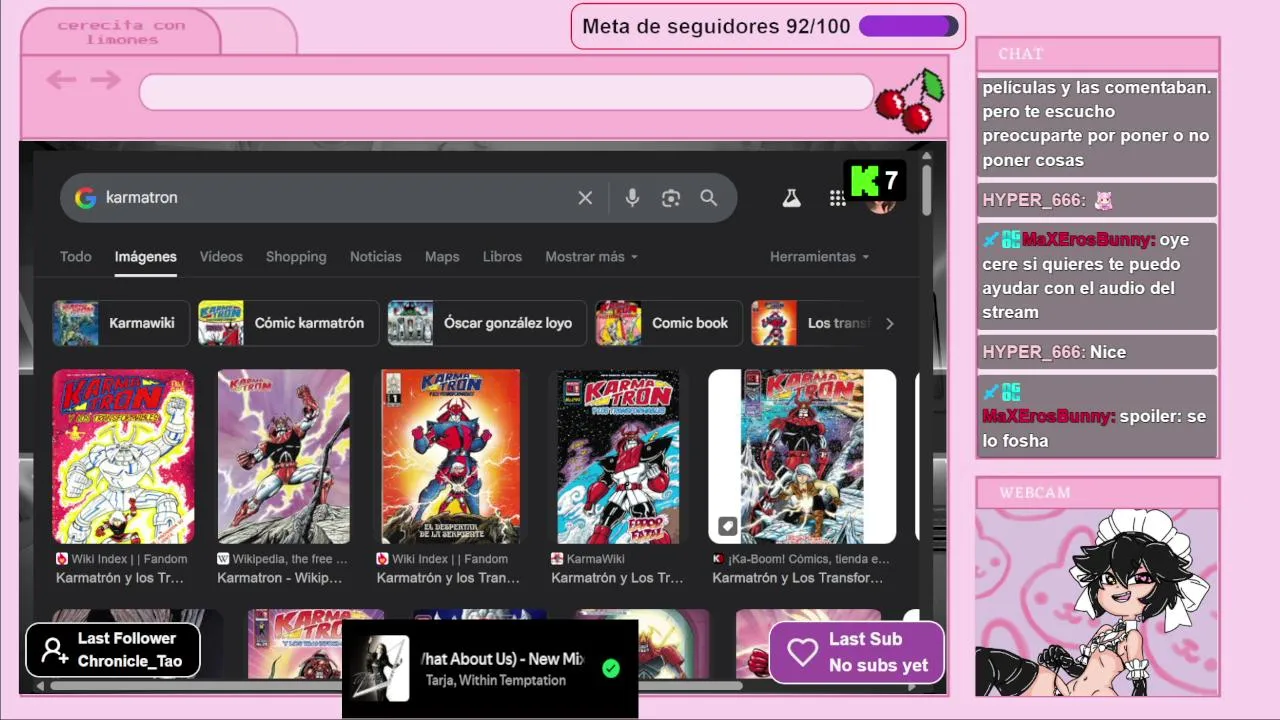
Task: Open Wikipedia Karmatron result link
Action: click(283, 568)
